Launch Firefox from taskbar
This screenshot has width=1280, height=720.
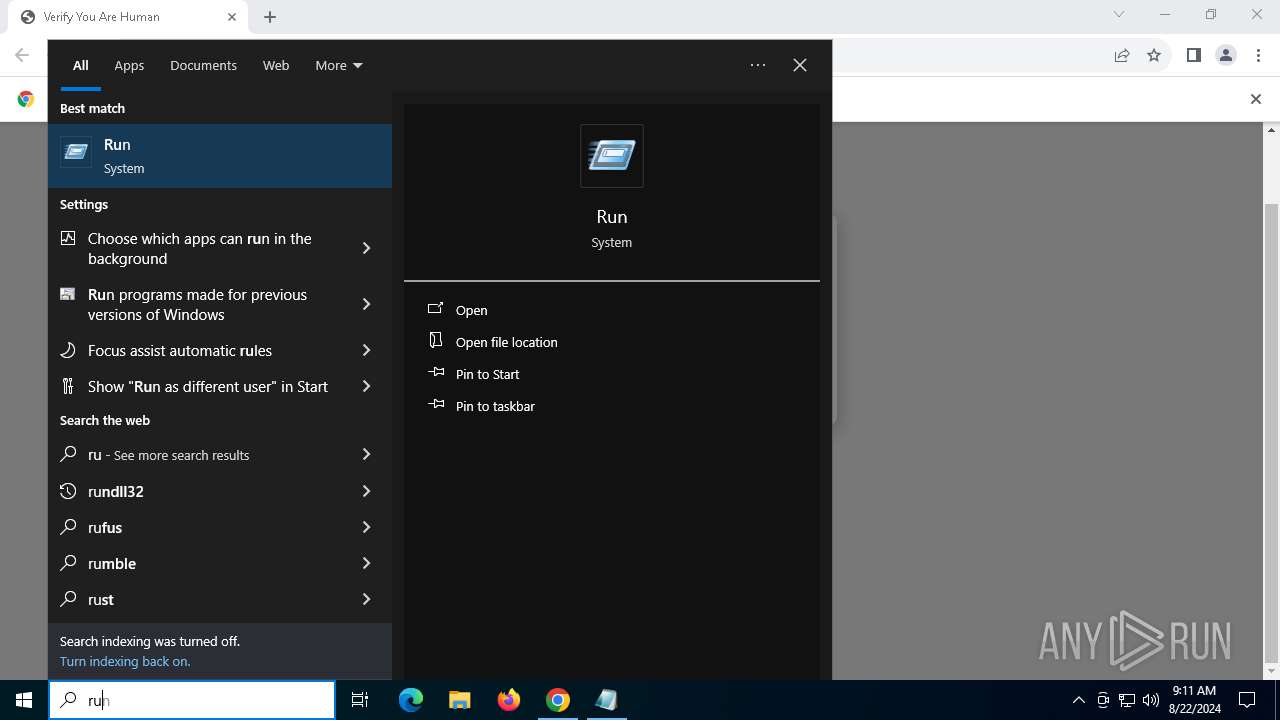point(509,700)
